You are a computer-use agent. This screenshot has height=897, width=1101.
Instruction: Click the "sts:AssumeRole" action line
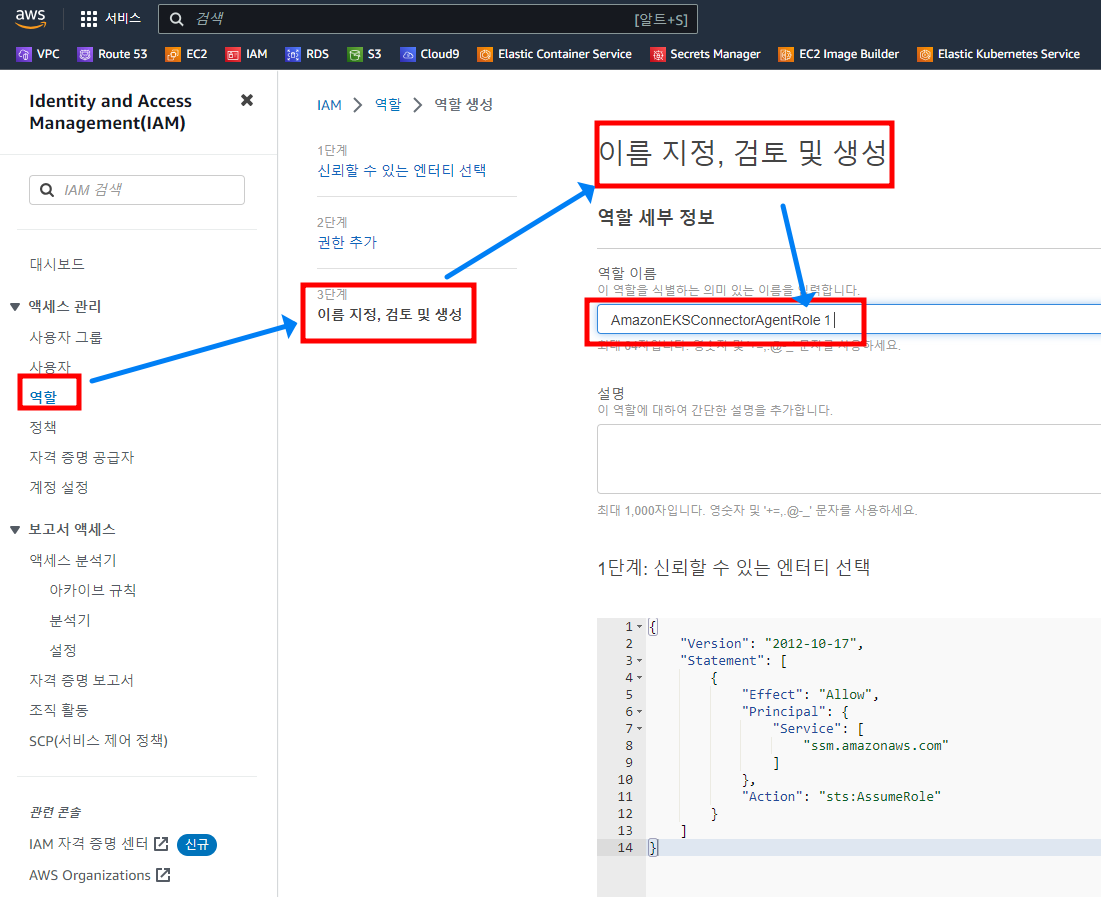click(x=841, y=797)
